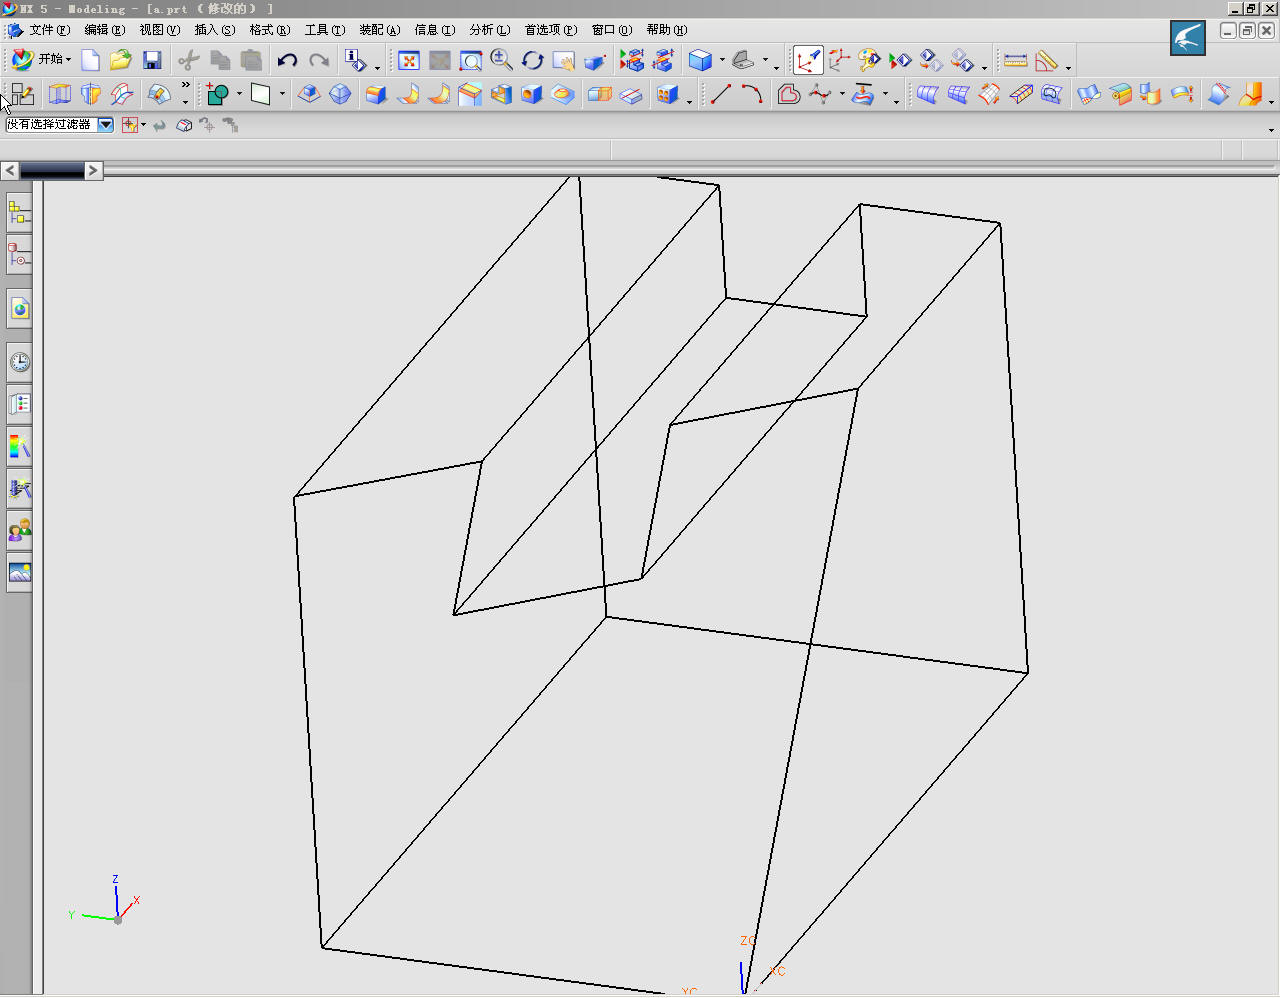The height and width of the screenshot is (998, 1280).
Task: Select the straight Line curve tool
Action: (720, 94)
